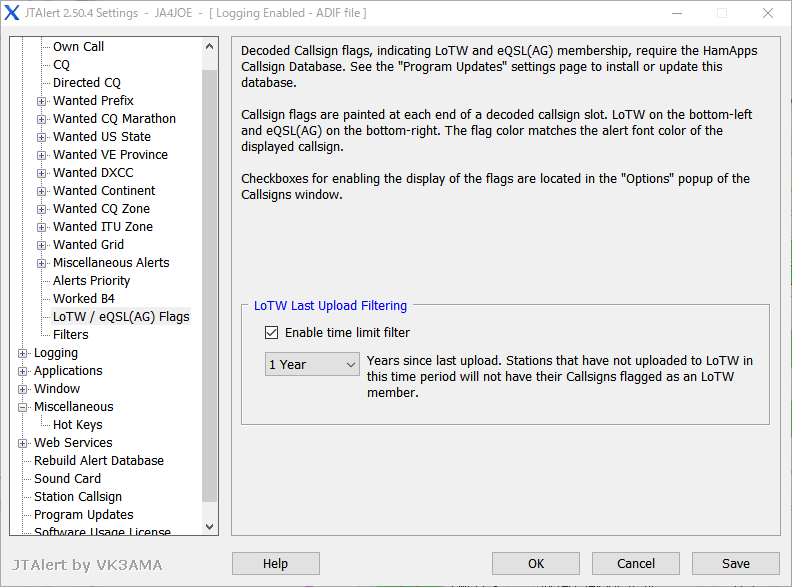The image size is (792, 587).
Task: Confirm settings with OK button
Action: [536, 563]
